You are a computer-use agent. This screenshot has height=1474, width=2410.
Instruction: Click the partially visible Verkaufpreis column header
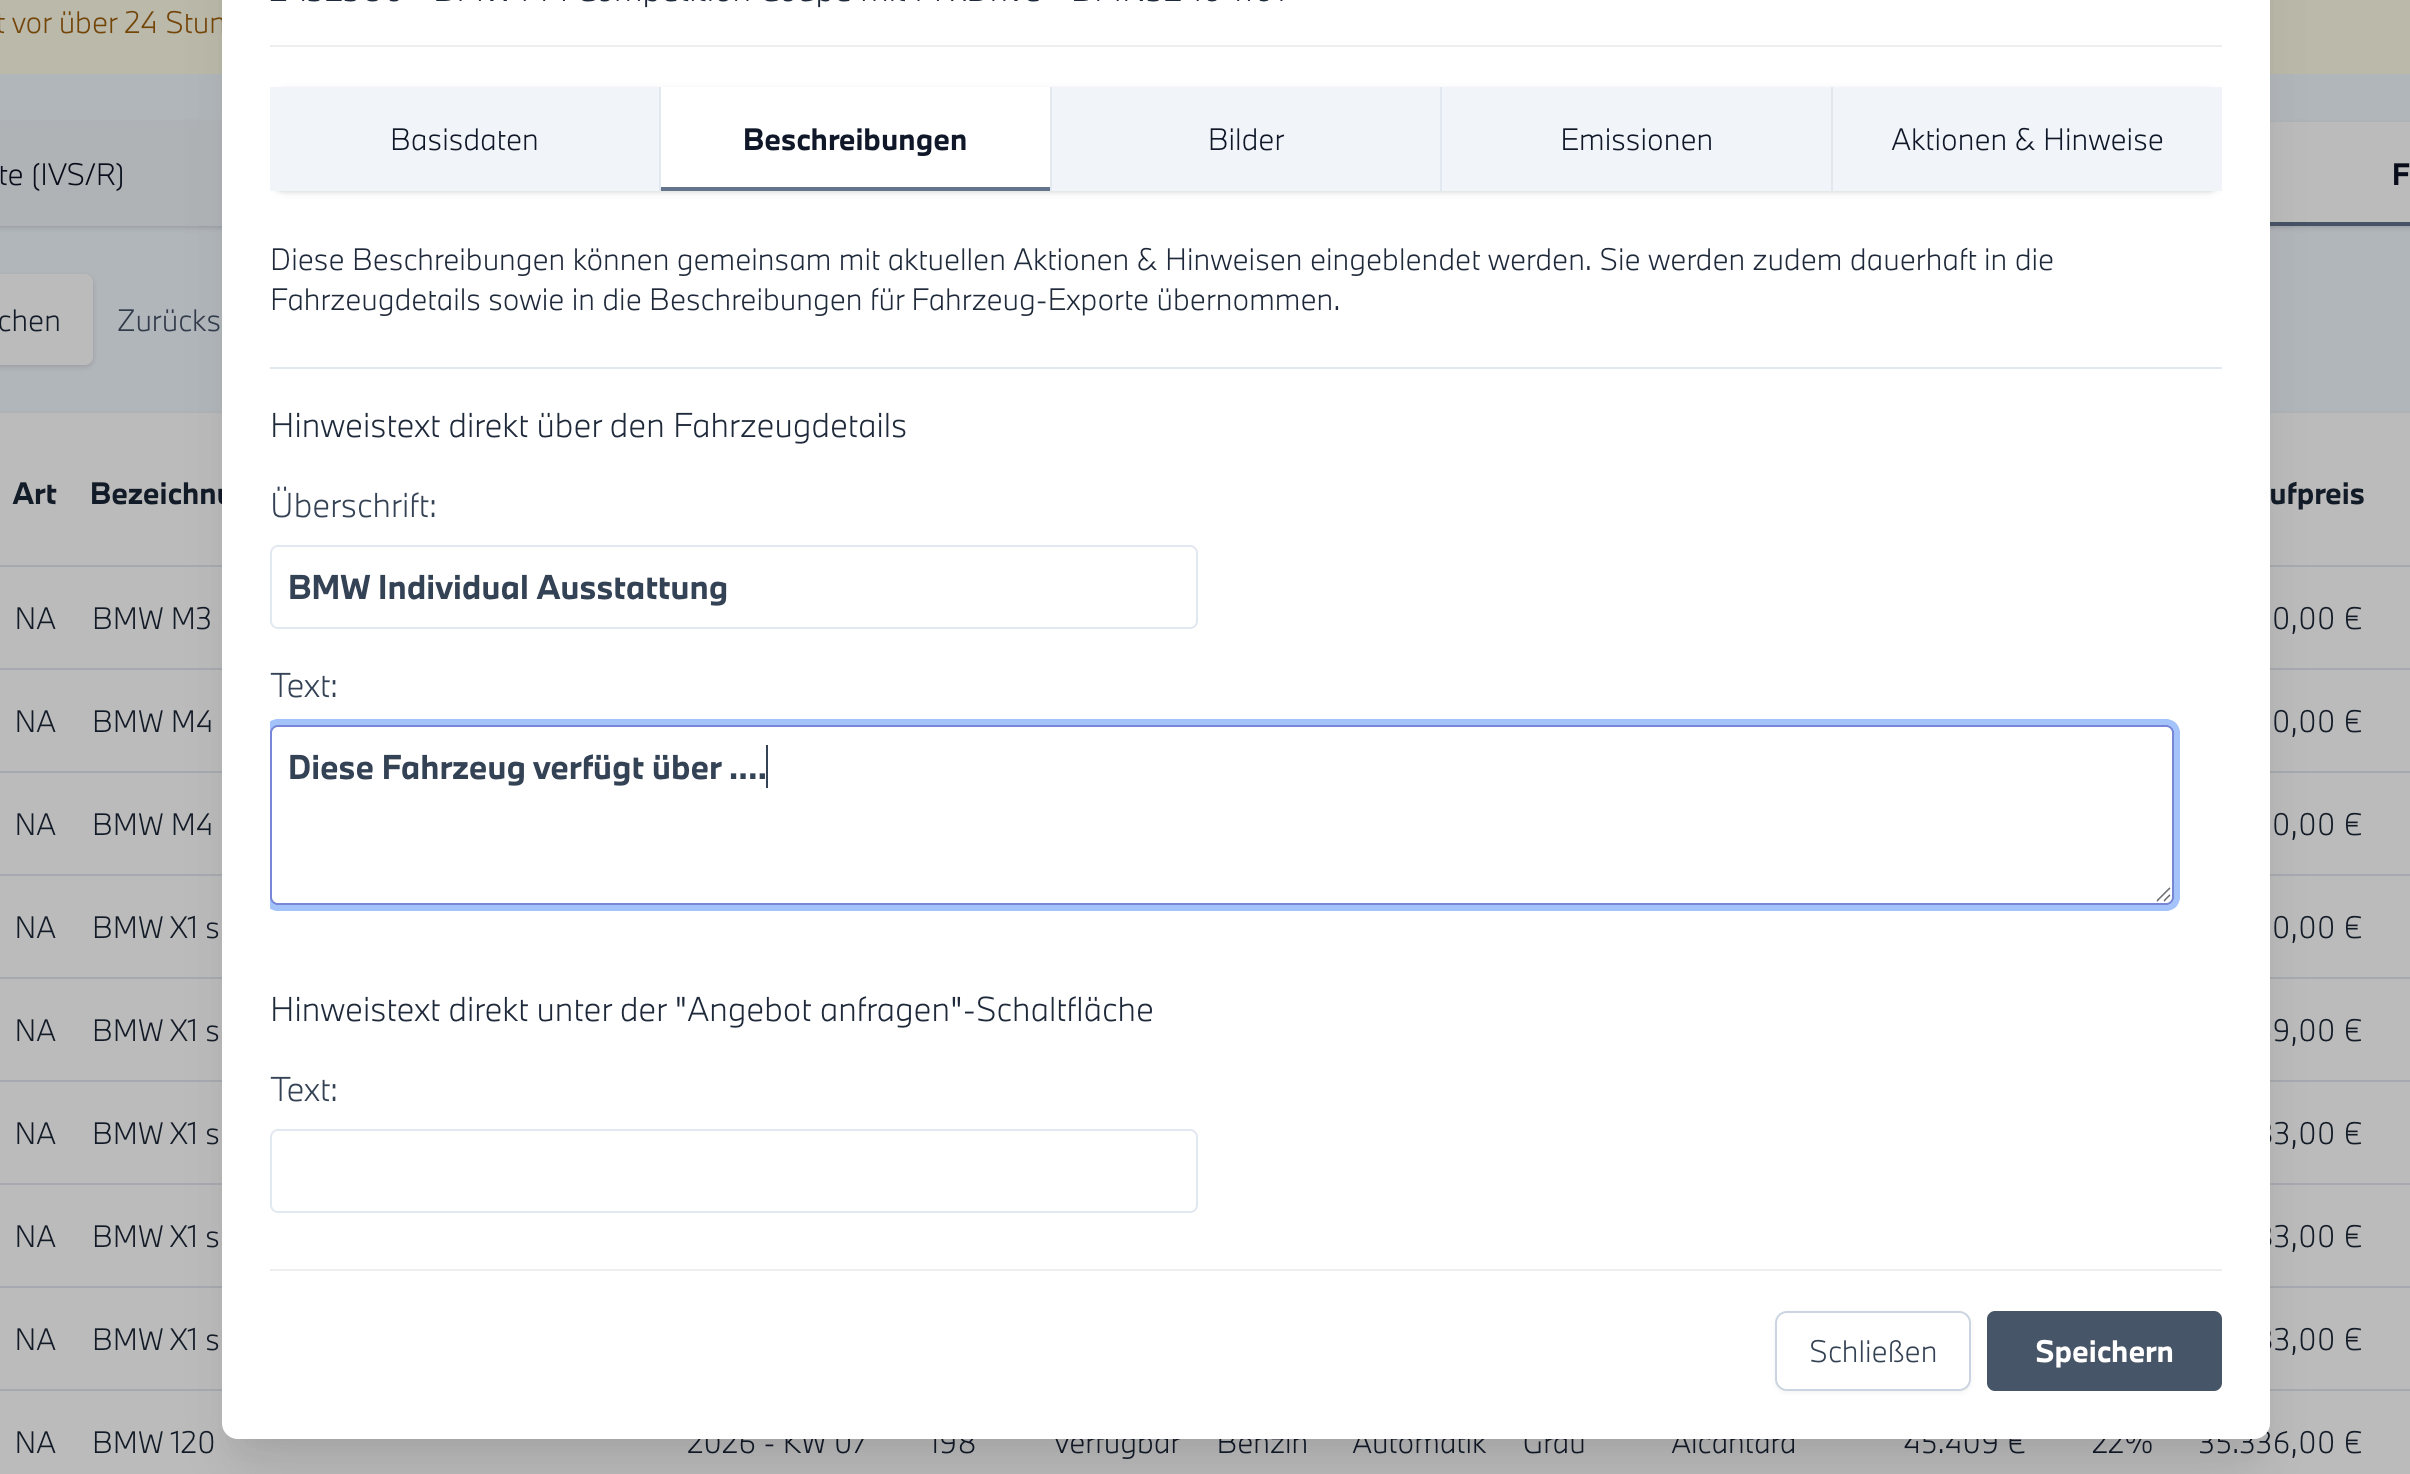pyautogui.click(x=2316, y=494)
